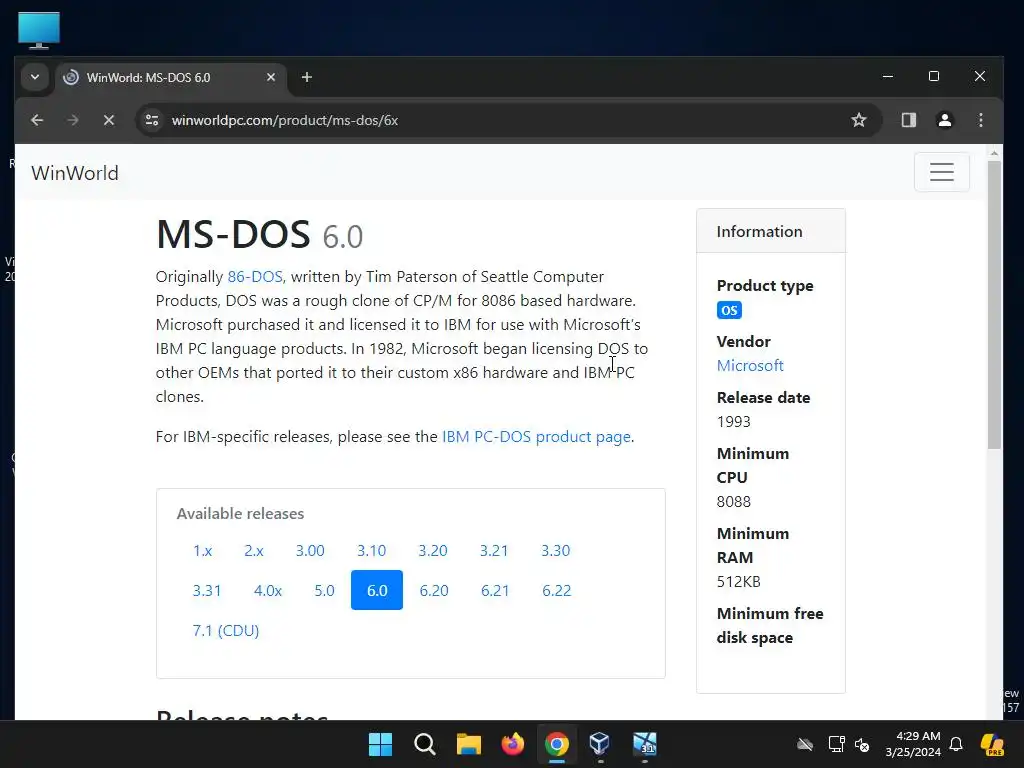1024x768 pixels.
Task: Click the Information panel header
Action: tap(771, 231)
